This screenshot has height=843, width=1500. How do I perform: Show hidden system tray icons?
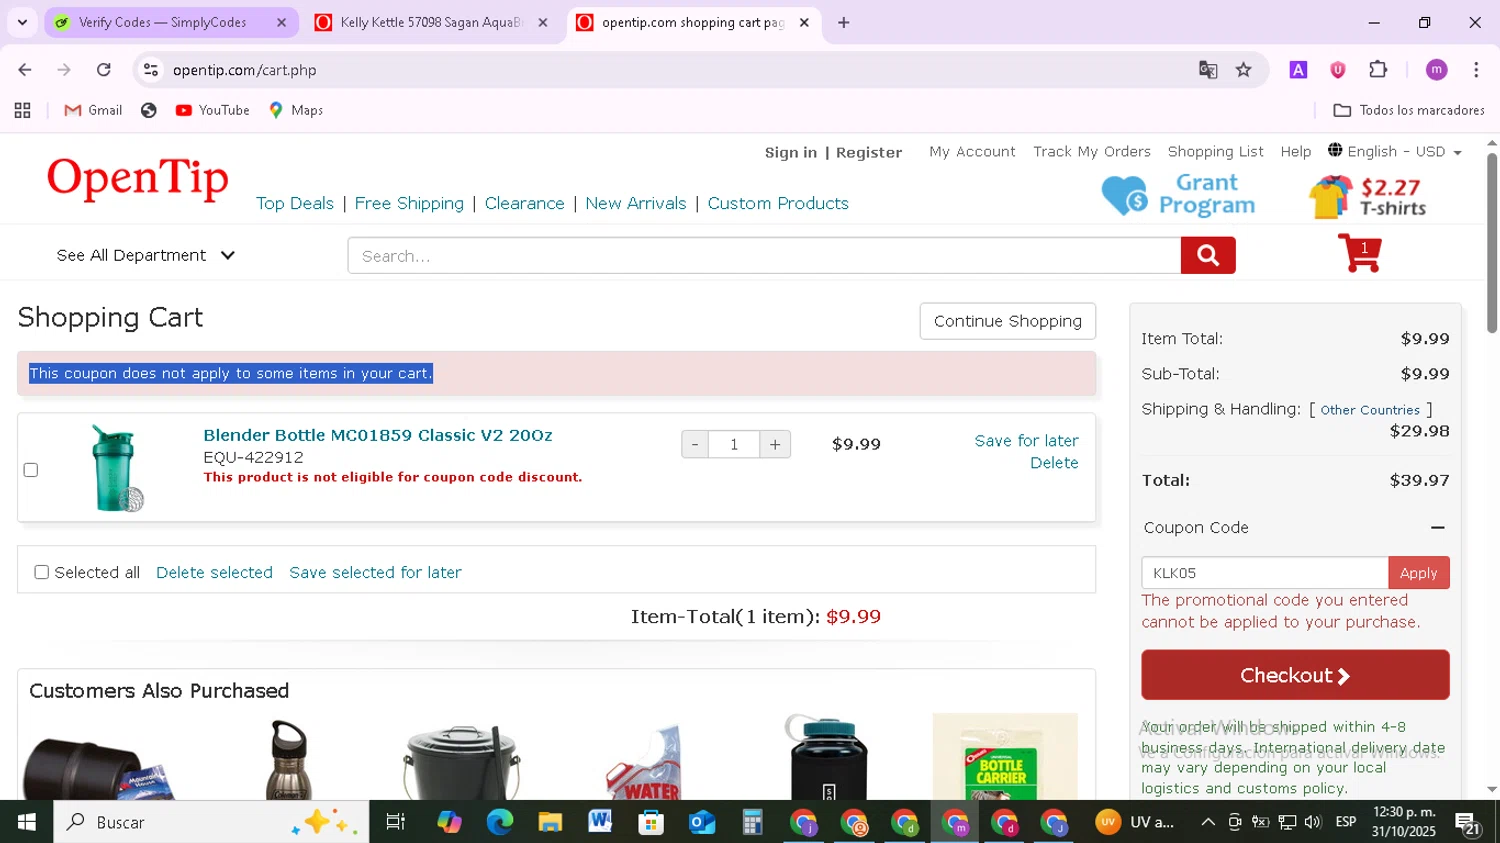pyautogui.click(x=1207, y=822)
